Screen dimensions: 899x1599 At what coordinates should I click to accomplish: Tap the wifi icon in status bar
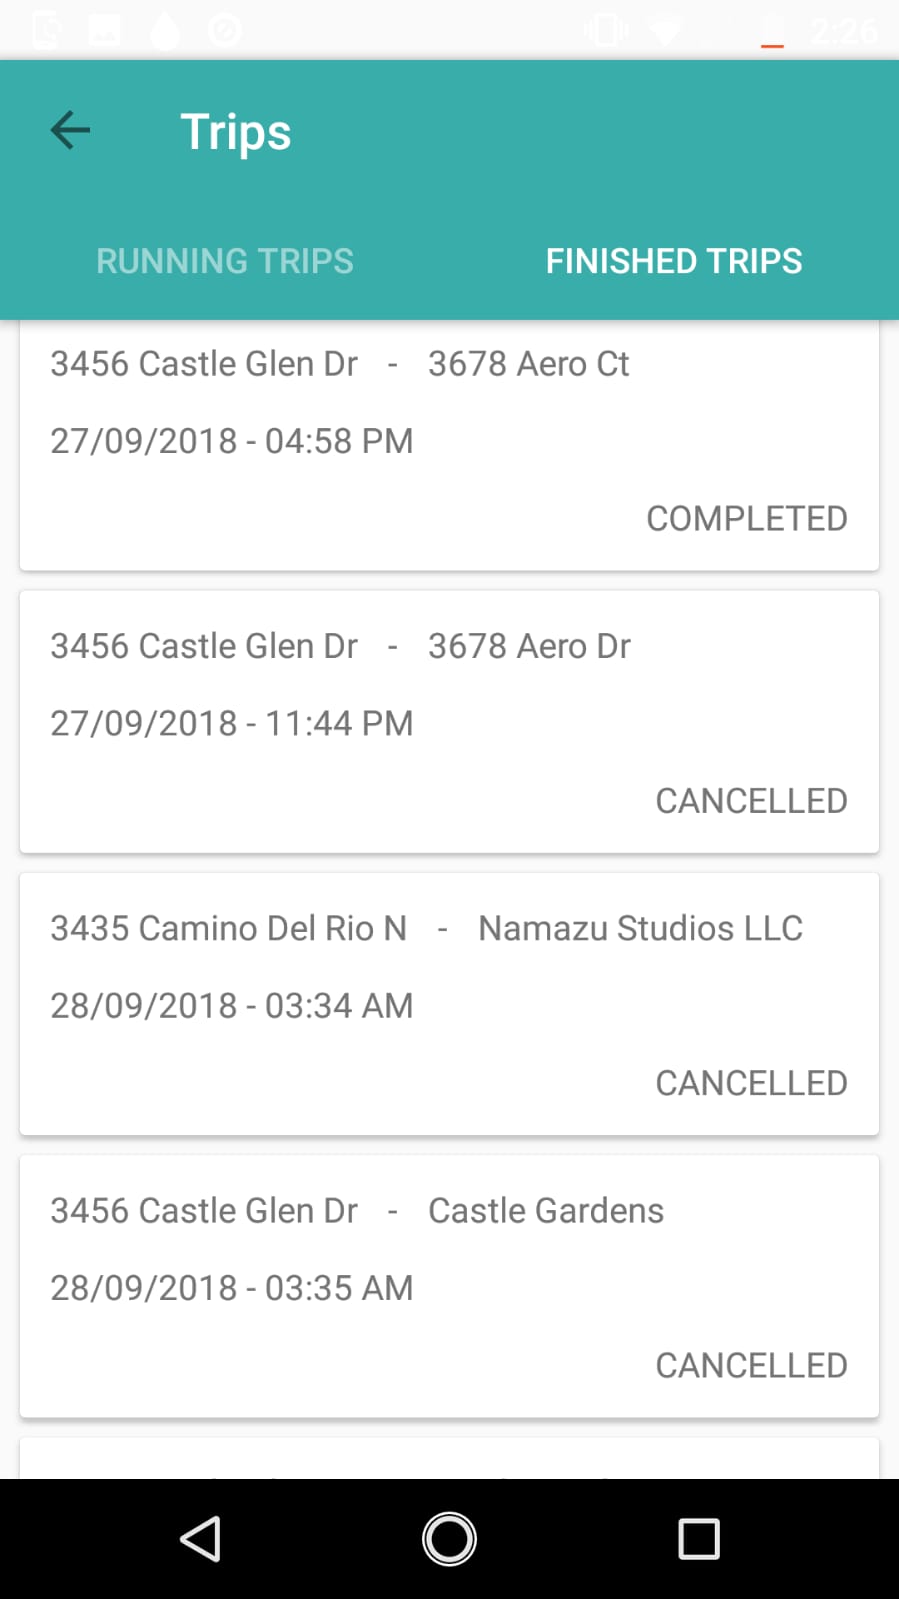click(664, 30)
